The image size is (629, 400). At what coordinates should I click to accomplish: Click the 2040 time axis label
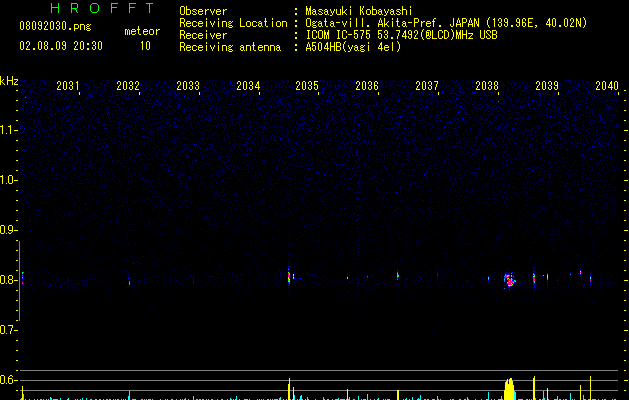point(607,86)
